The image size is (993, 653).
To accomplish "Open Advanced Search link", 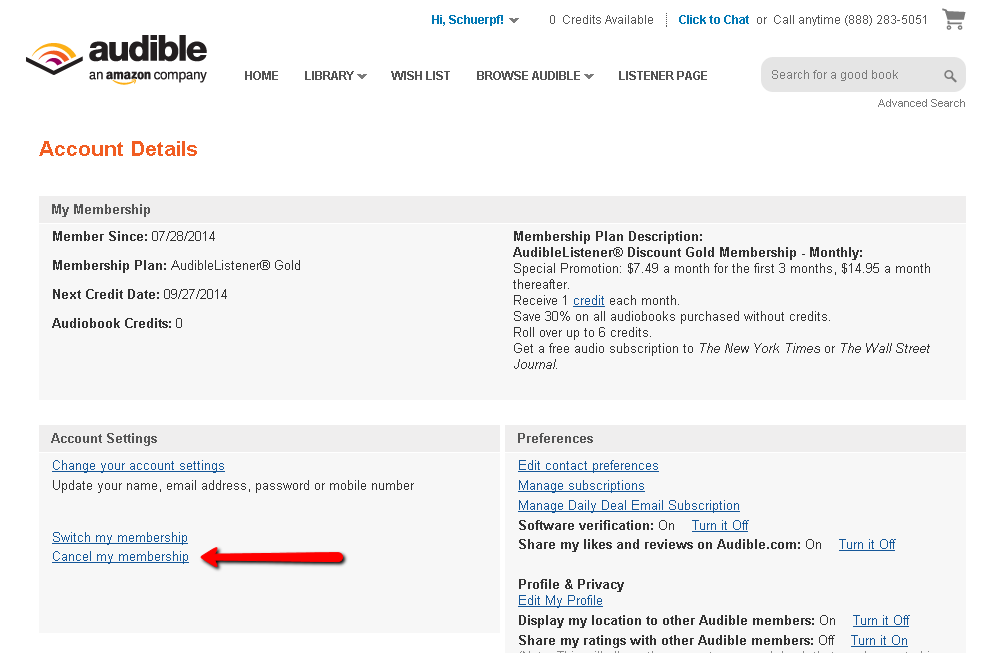I will click(921, 103).
